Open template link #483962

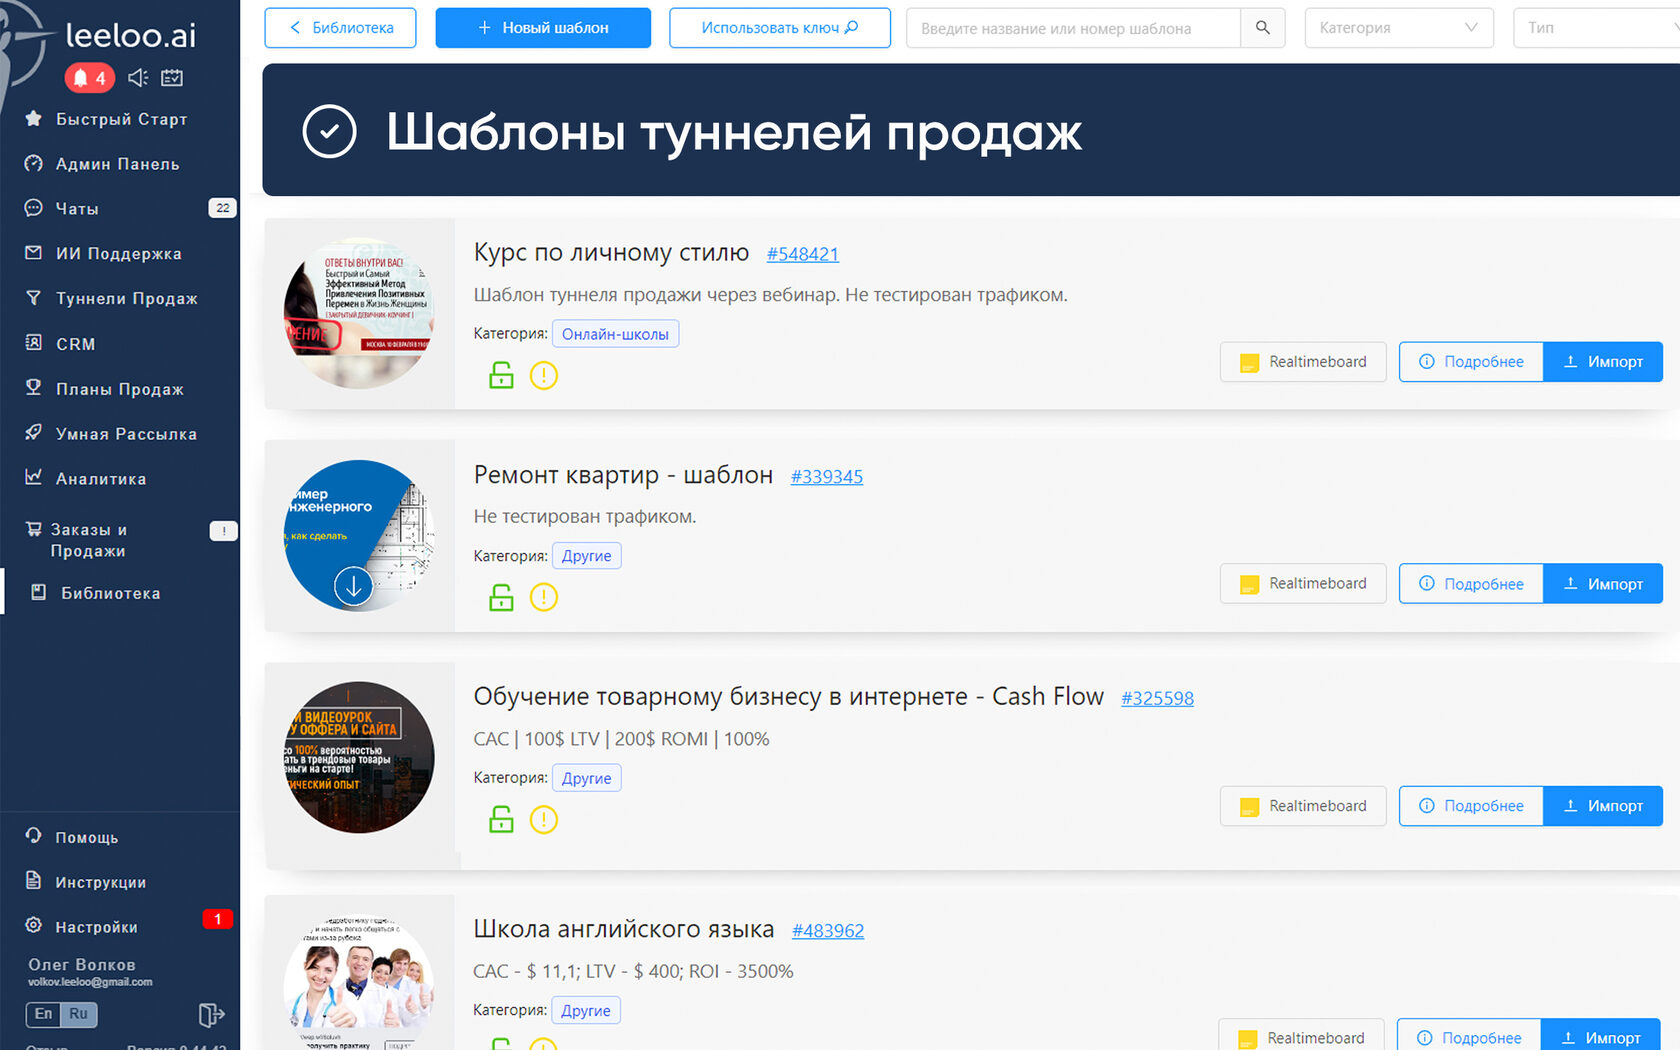(x=828, y=931)
